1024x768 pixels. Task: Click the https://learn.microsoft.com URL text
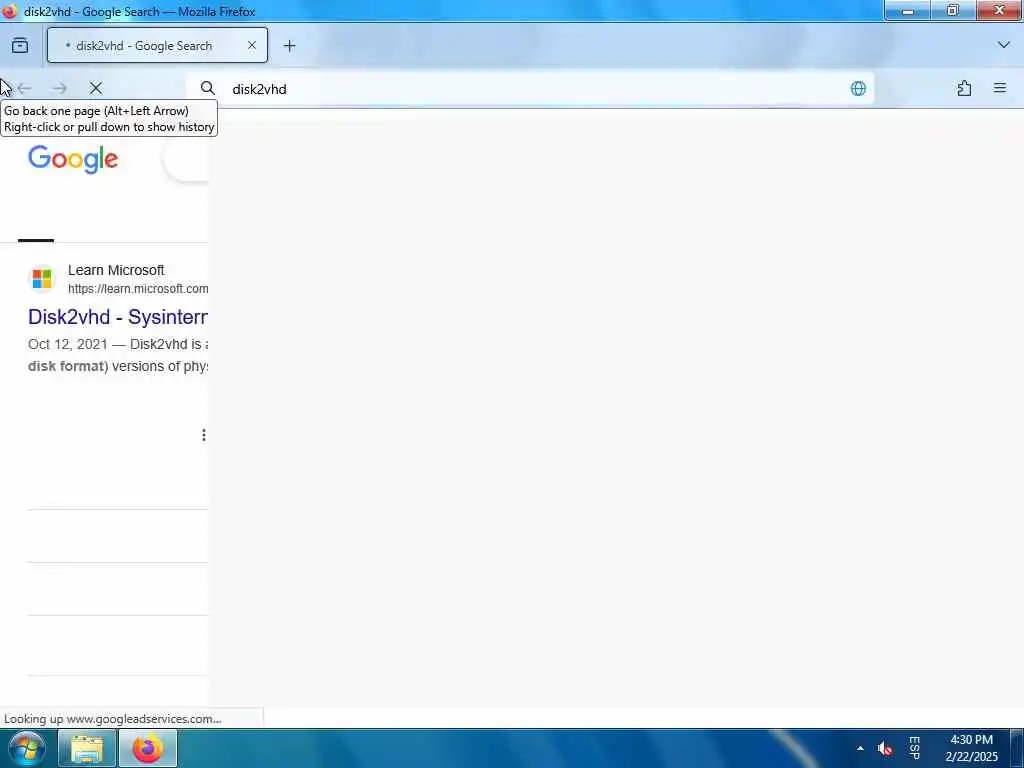tap(138, 289)
